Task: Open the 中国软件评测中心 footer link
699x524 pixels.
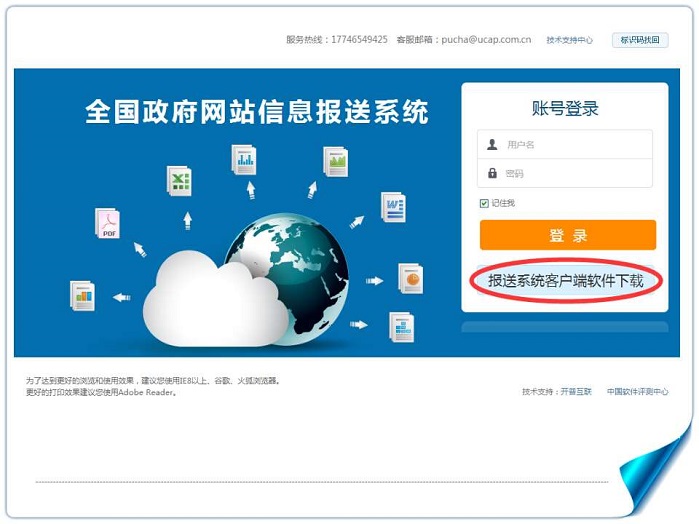Action: click(x=637, y=392)
